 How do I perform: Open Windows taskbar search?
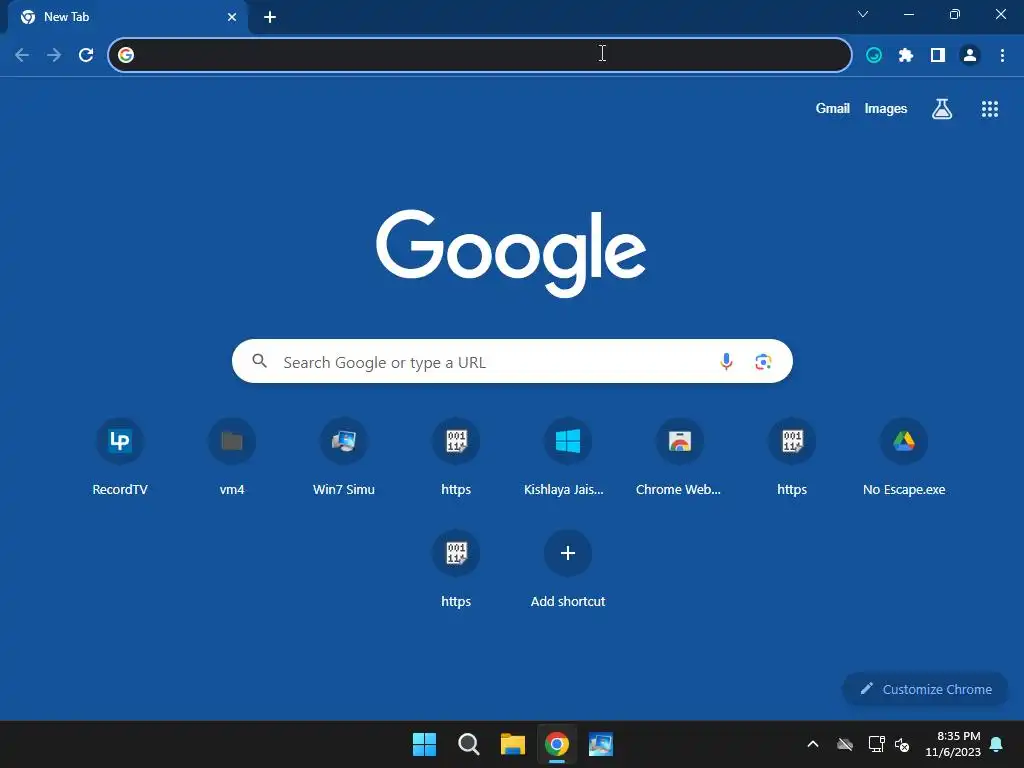point(468,744)
